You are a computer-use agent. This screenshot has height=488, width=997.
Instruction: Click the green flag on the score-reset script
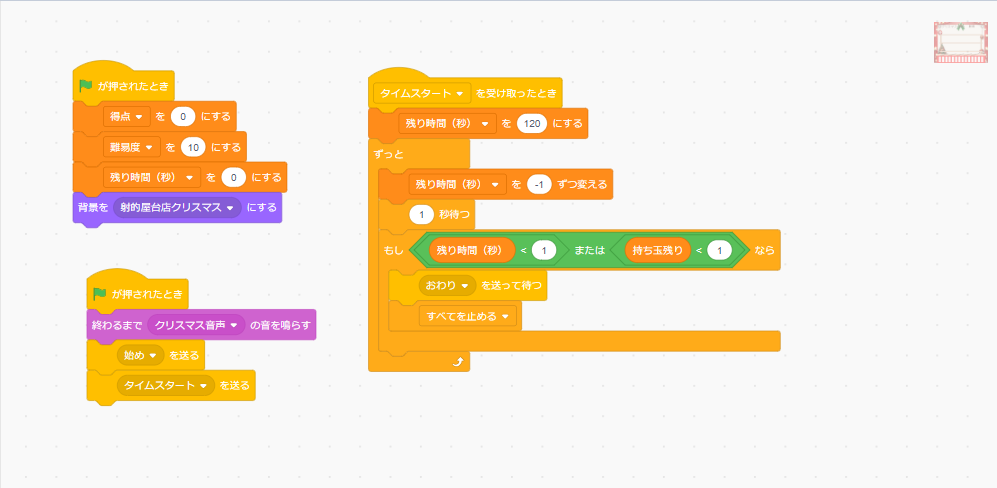(x=86, y=87)
